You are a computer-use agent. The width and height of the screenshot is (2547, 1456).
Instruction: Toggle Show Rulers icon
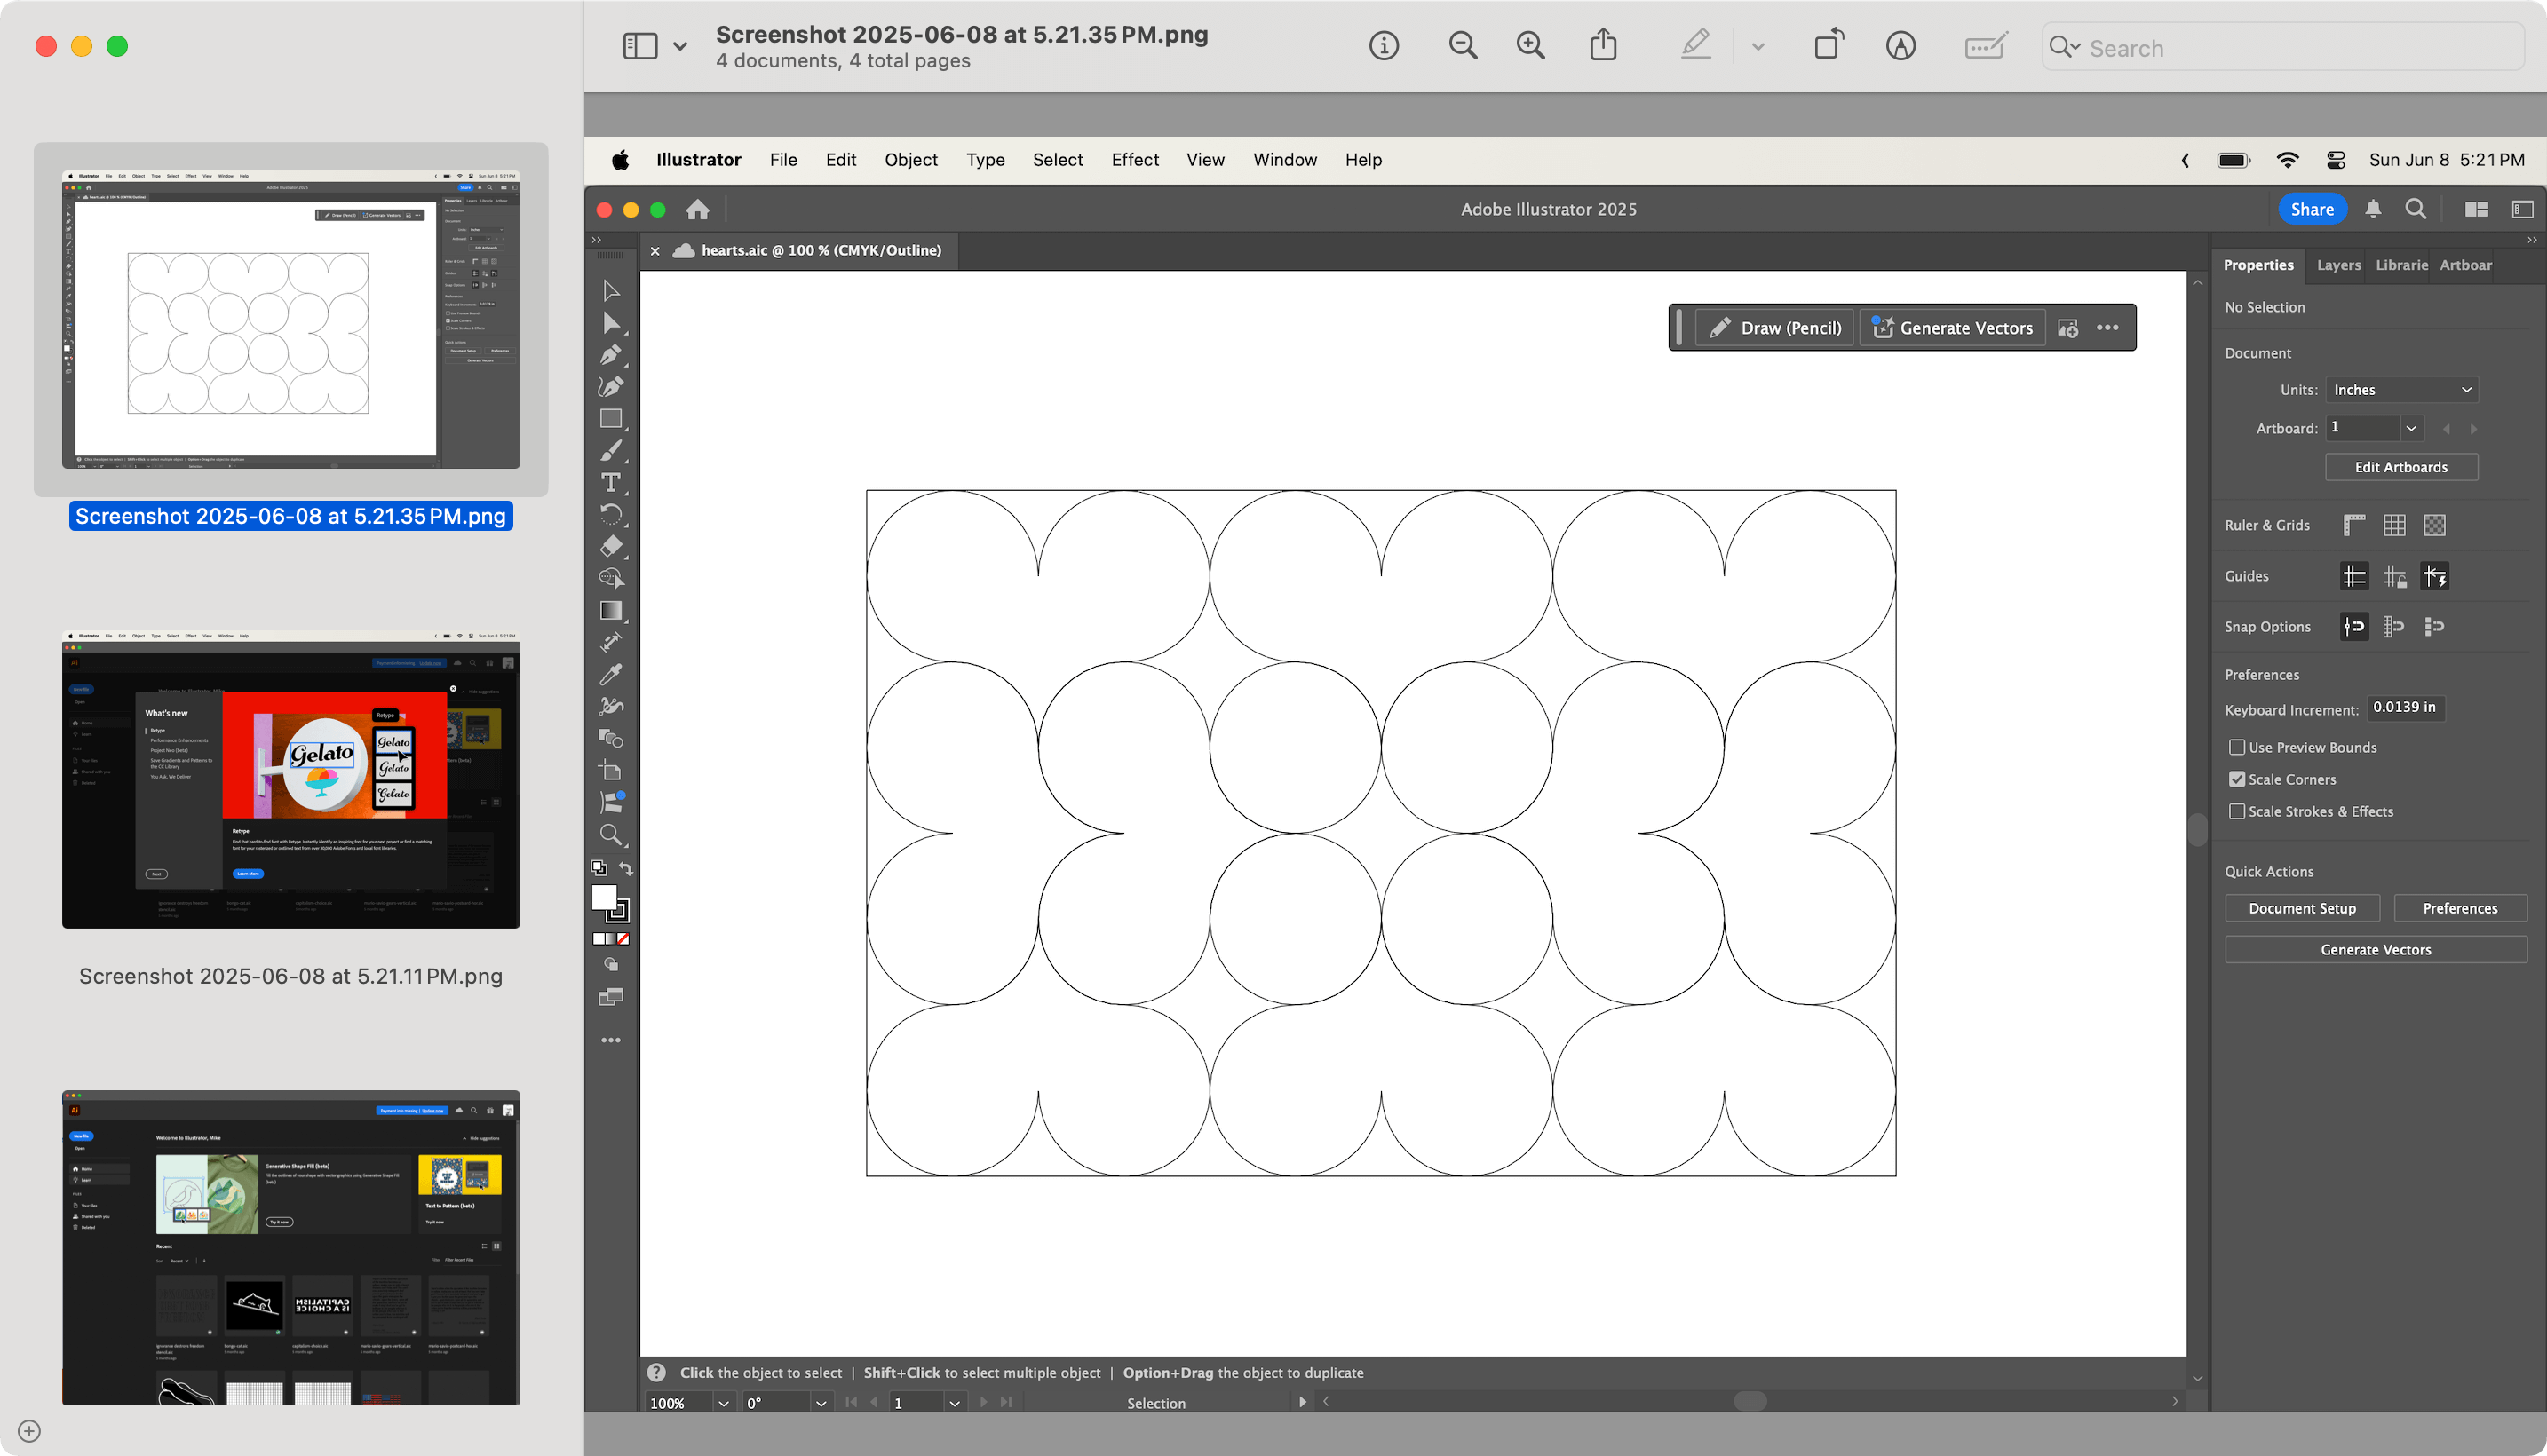point(2354,525)
